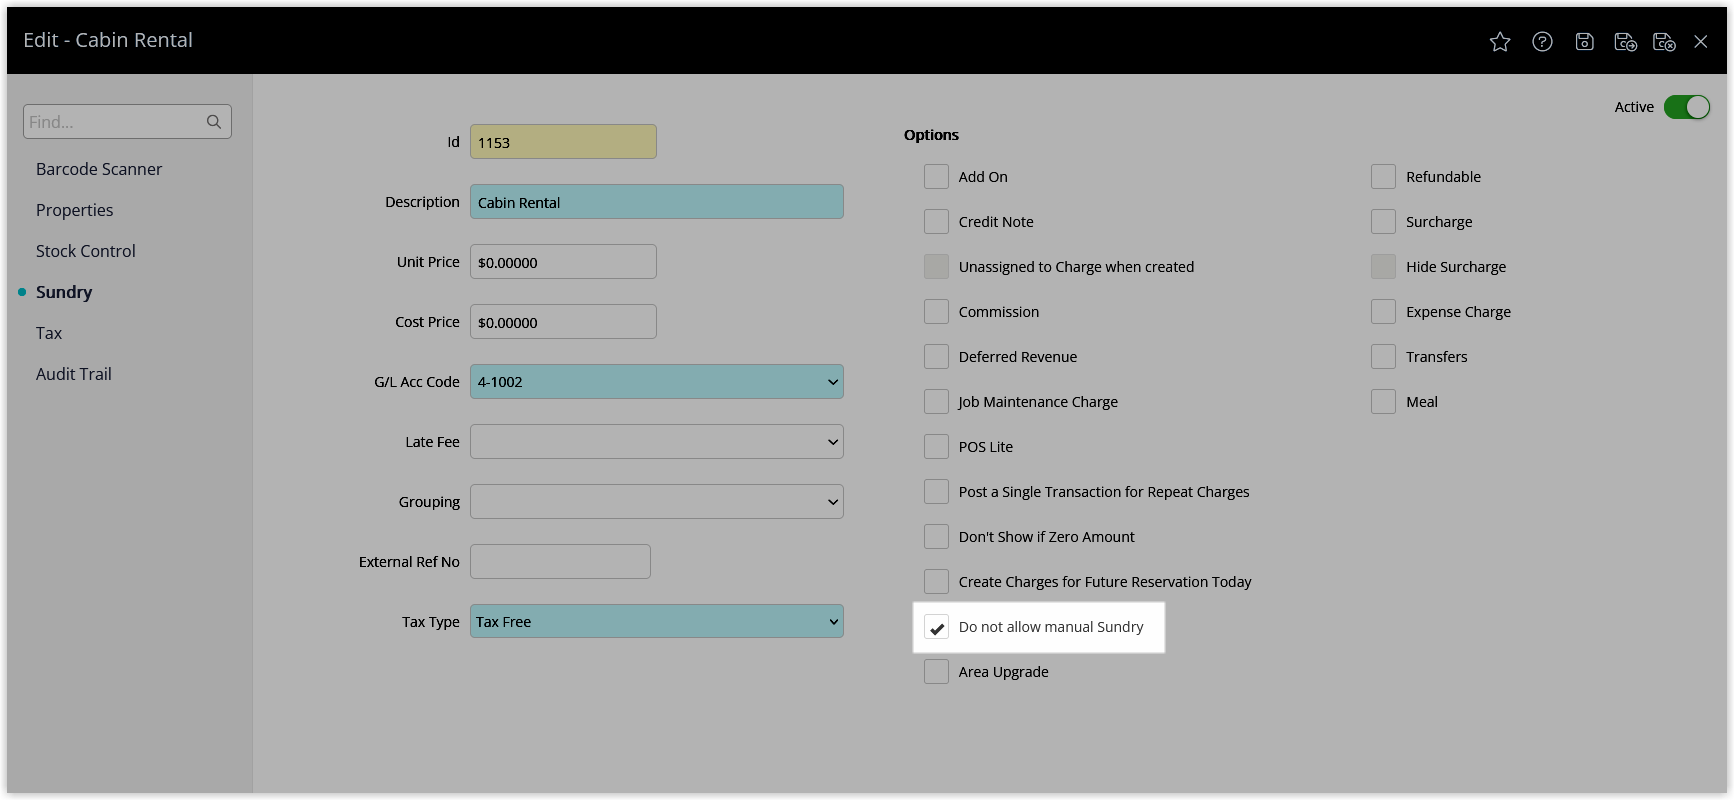Screen dimensions: 1735x801
Task: Open the help question mark icon
Action: (x=1542, y=41)
